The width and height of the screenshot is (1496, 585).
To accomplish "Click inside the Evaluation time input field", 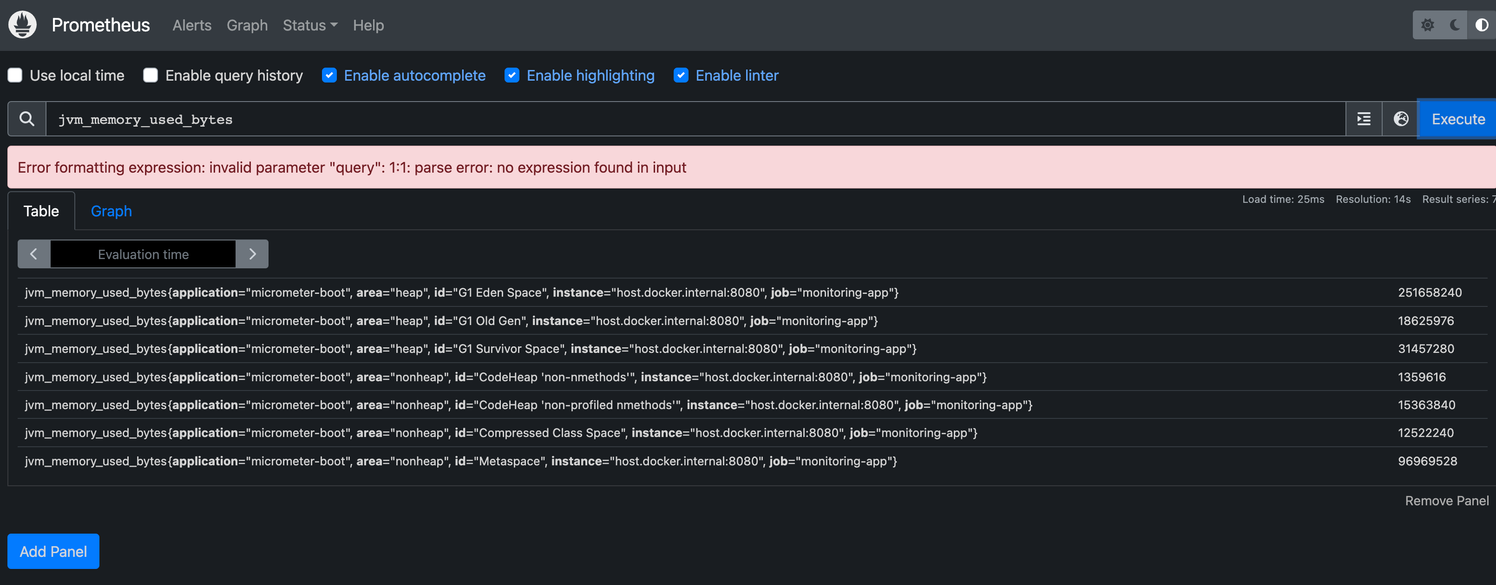I will [x=143, y=254].
